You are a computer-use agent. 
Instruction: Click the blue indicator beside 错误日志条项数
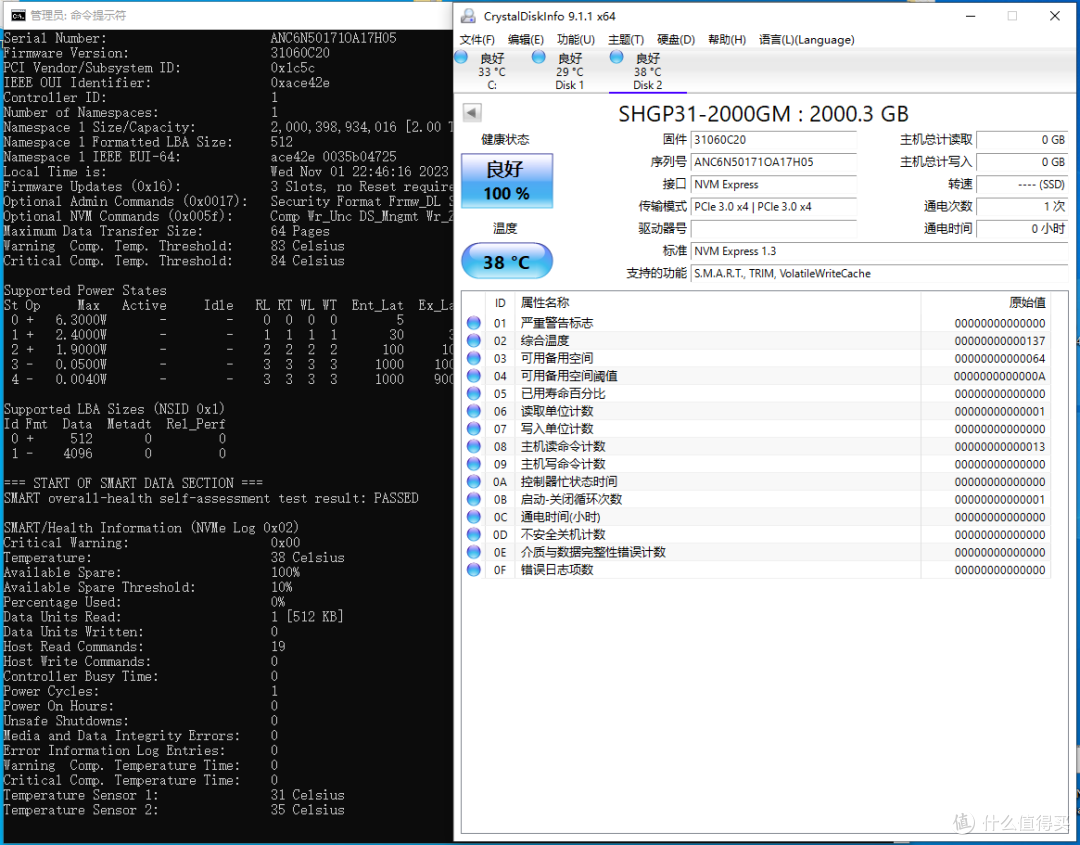(472, 569)
